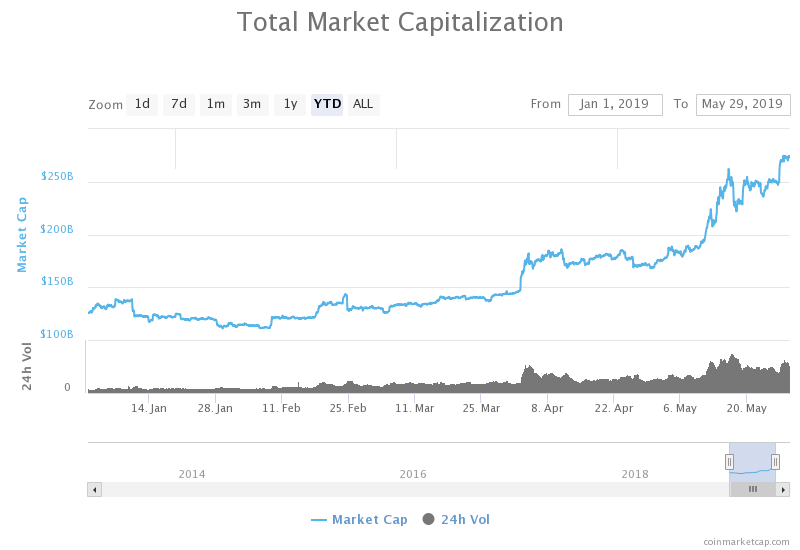This screenshot has width=800, height=550.
Task: Switch zoom to 3m
Action: [252, 104]
